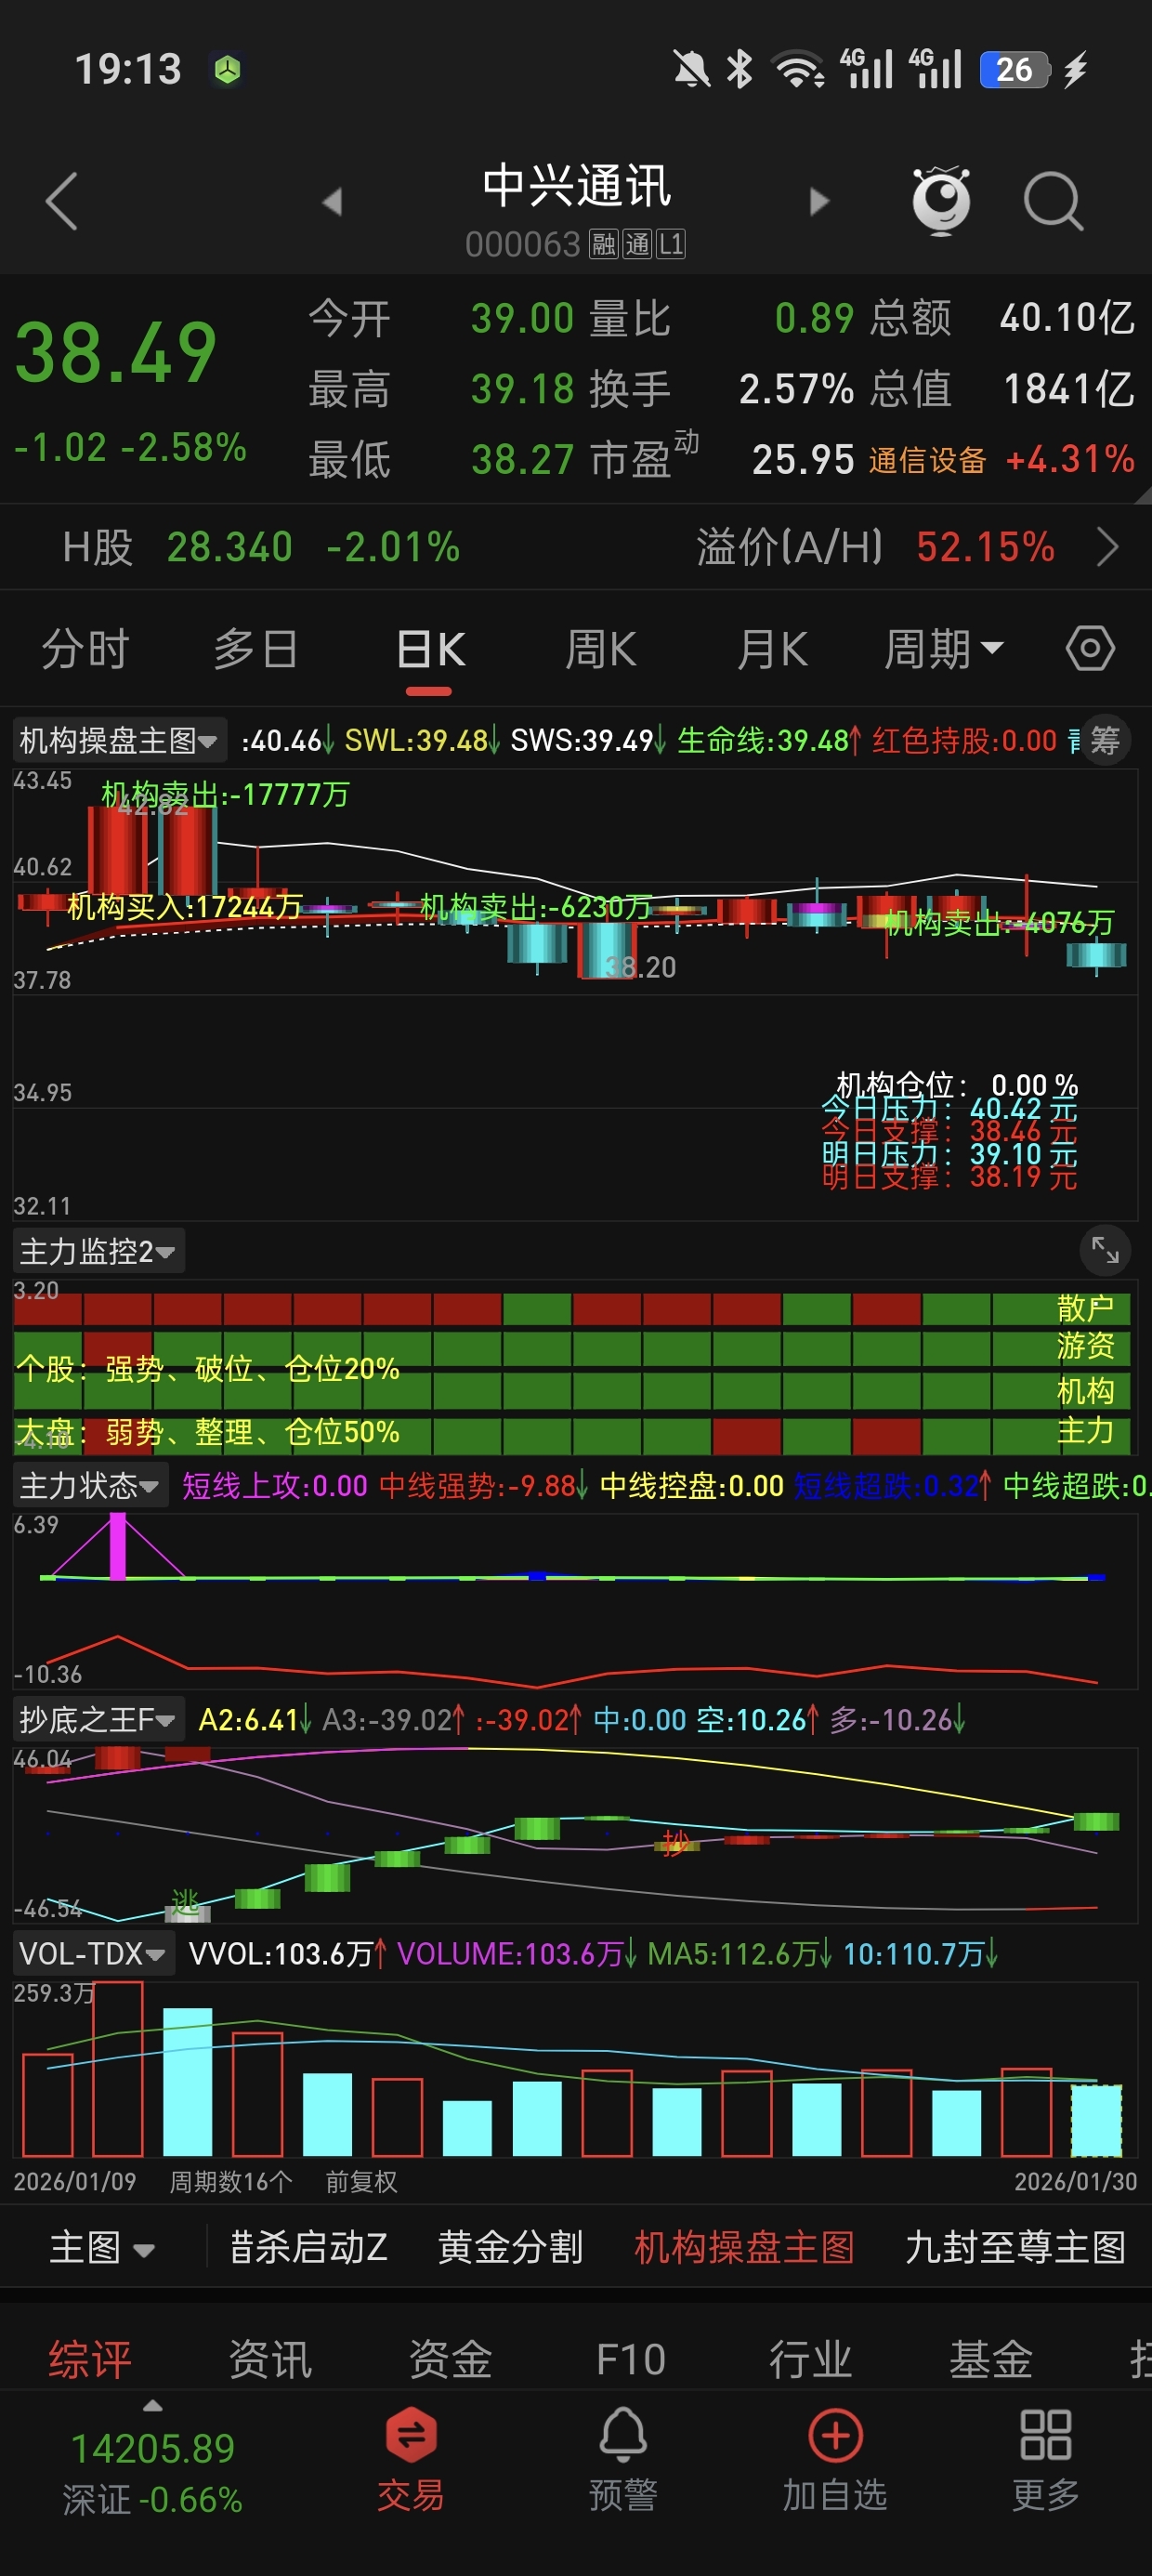This screenshot has width=1152, height=2576.
Task: Expand the quote details corner triangle
Action: click(x=1143, y=494)
